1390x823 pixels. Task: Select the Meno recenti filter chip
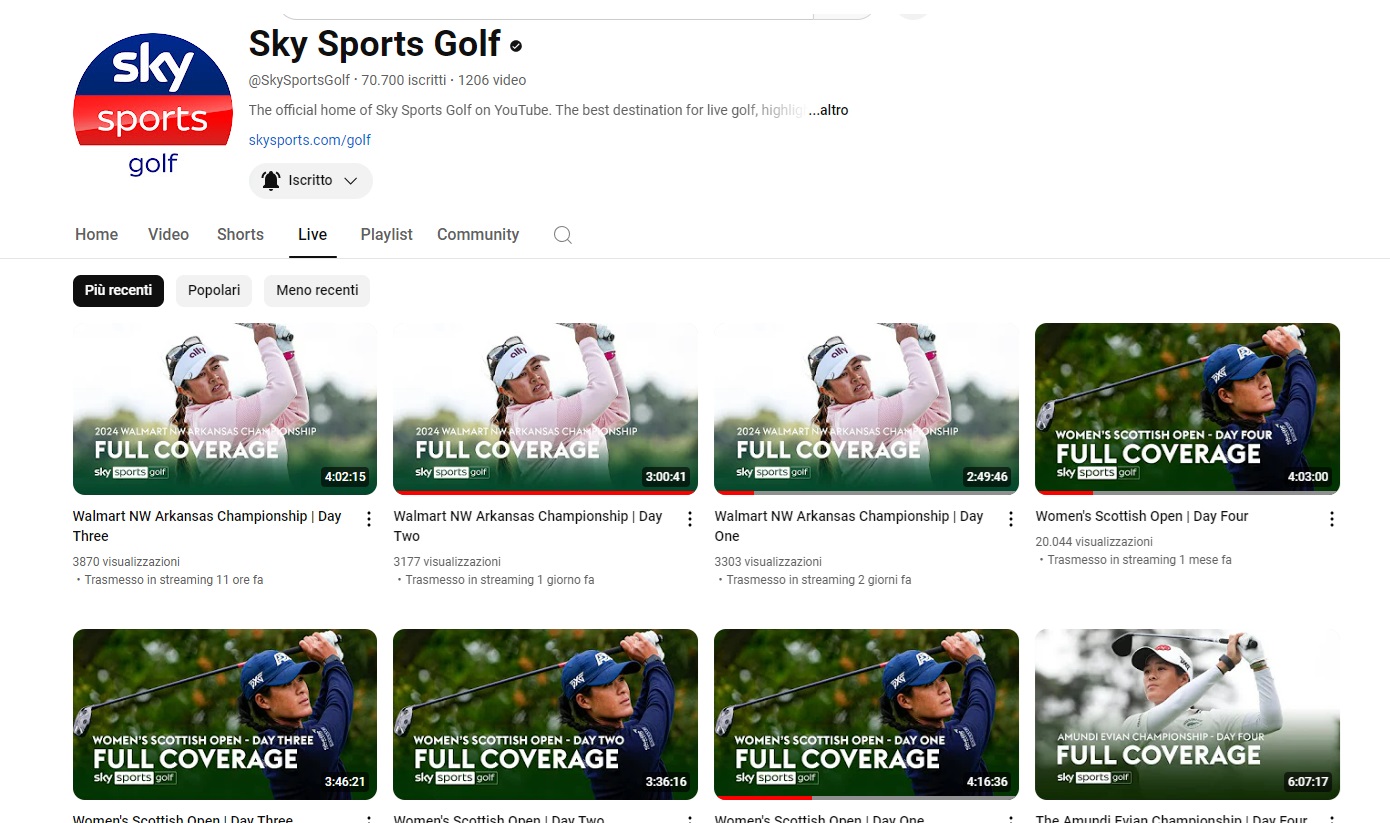317,291
